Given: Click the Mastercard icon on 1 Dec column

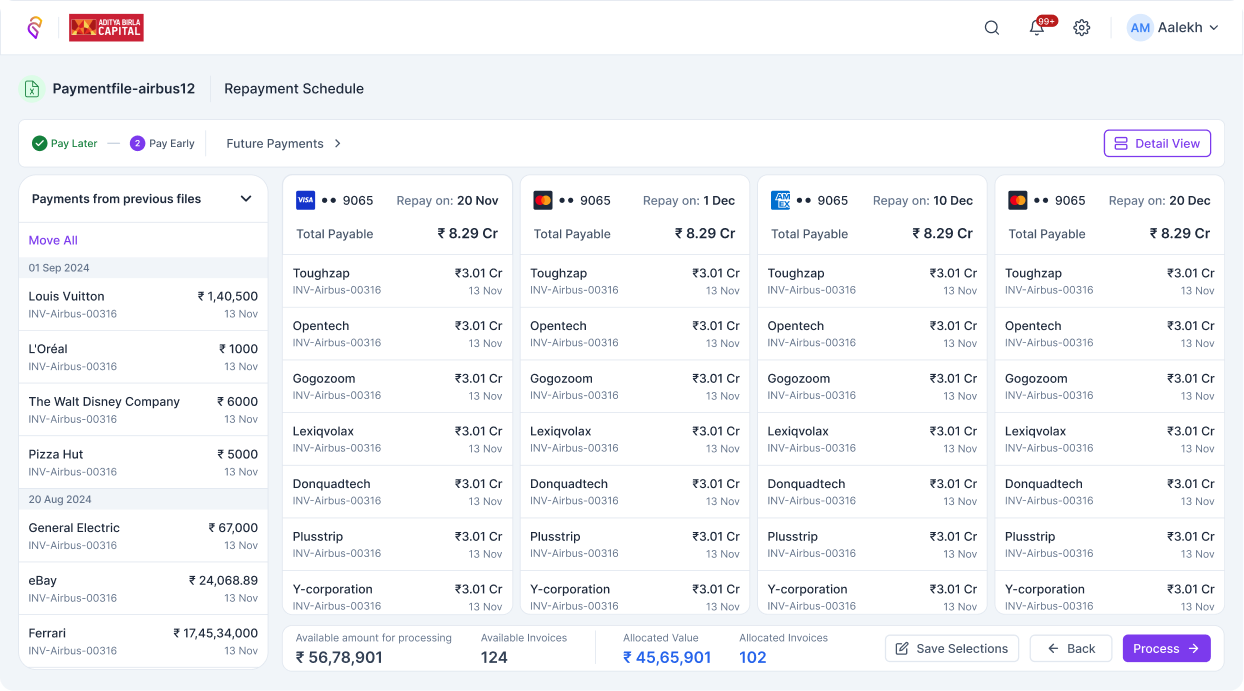Looking at the screenshot, I should pos(543,200).
